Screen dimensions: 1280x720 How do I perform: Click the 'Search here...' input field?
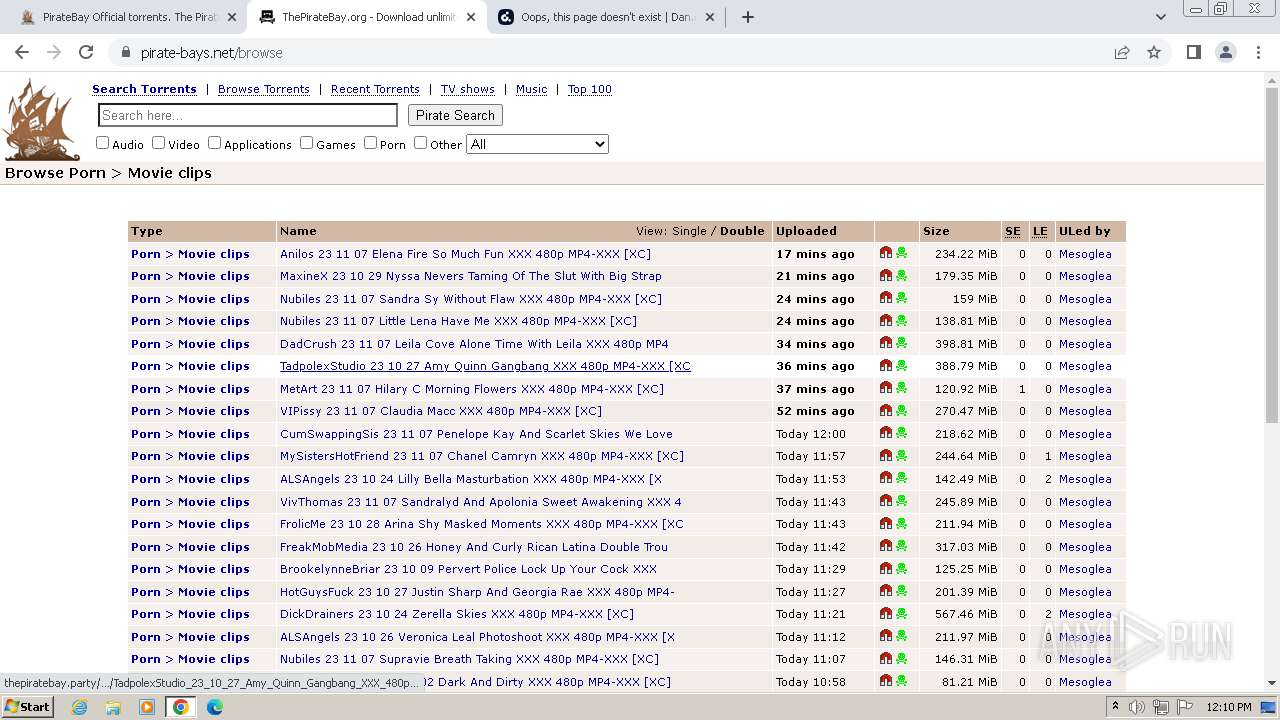[x=247, y=115]
